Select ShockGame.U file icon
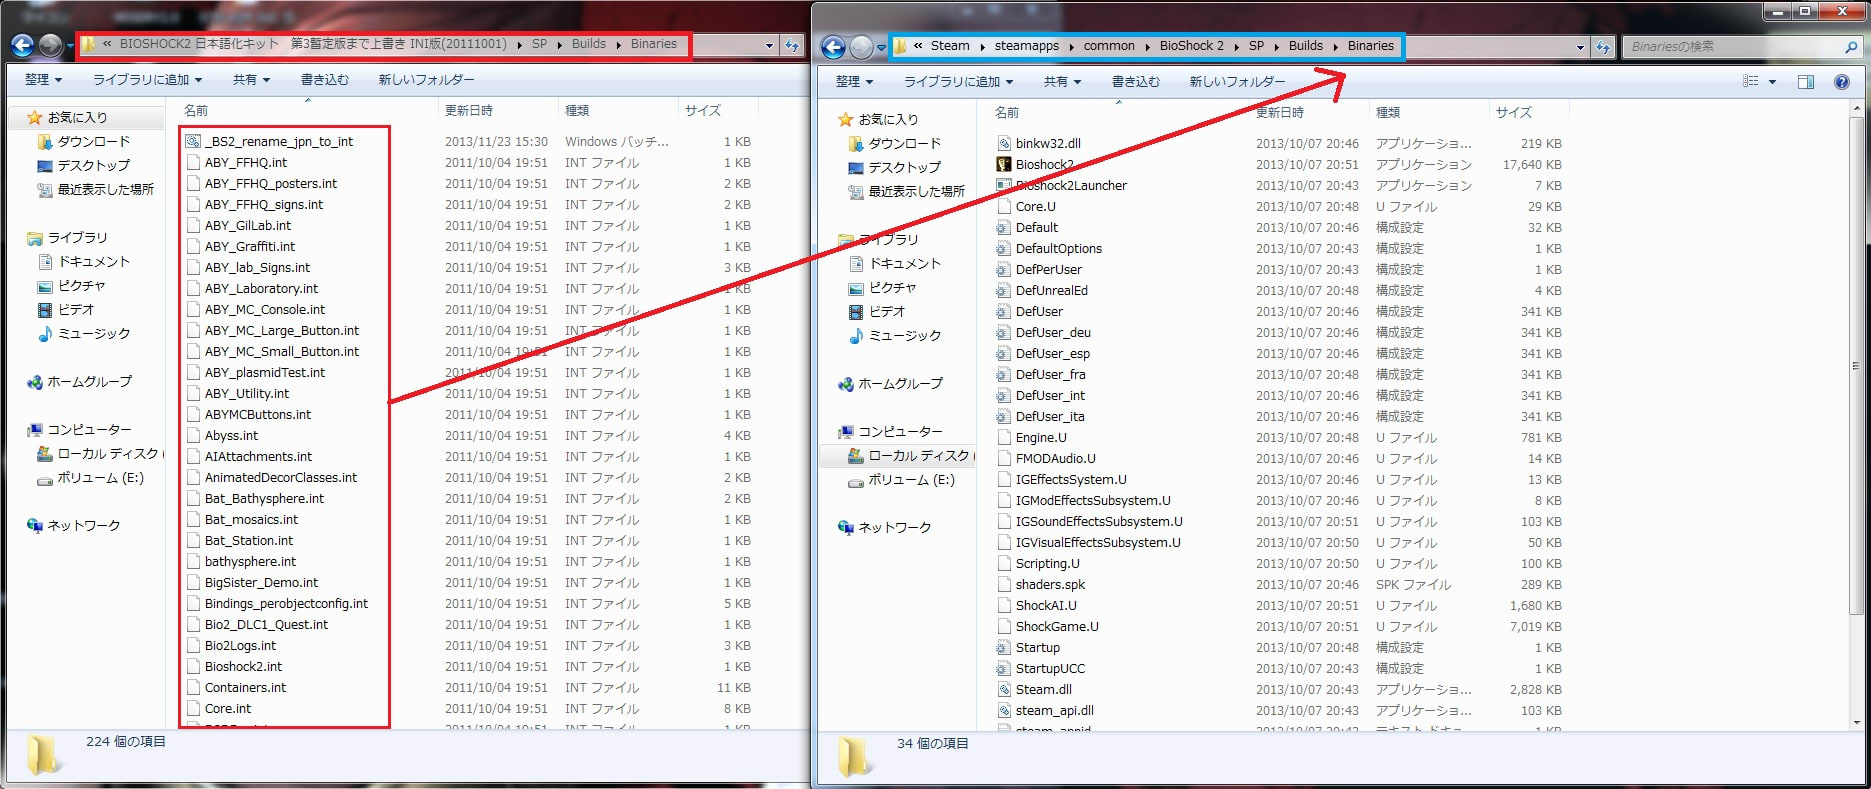 coord(1004,627)
